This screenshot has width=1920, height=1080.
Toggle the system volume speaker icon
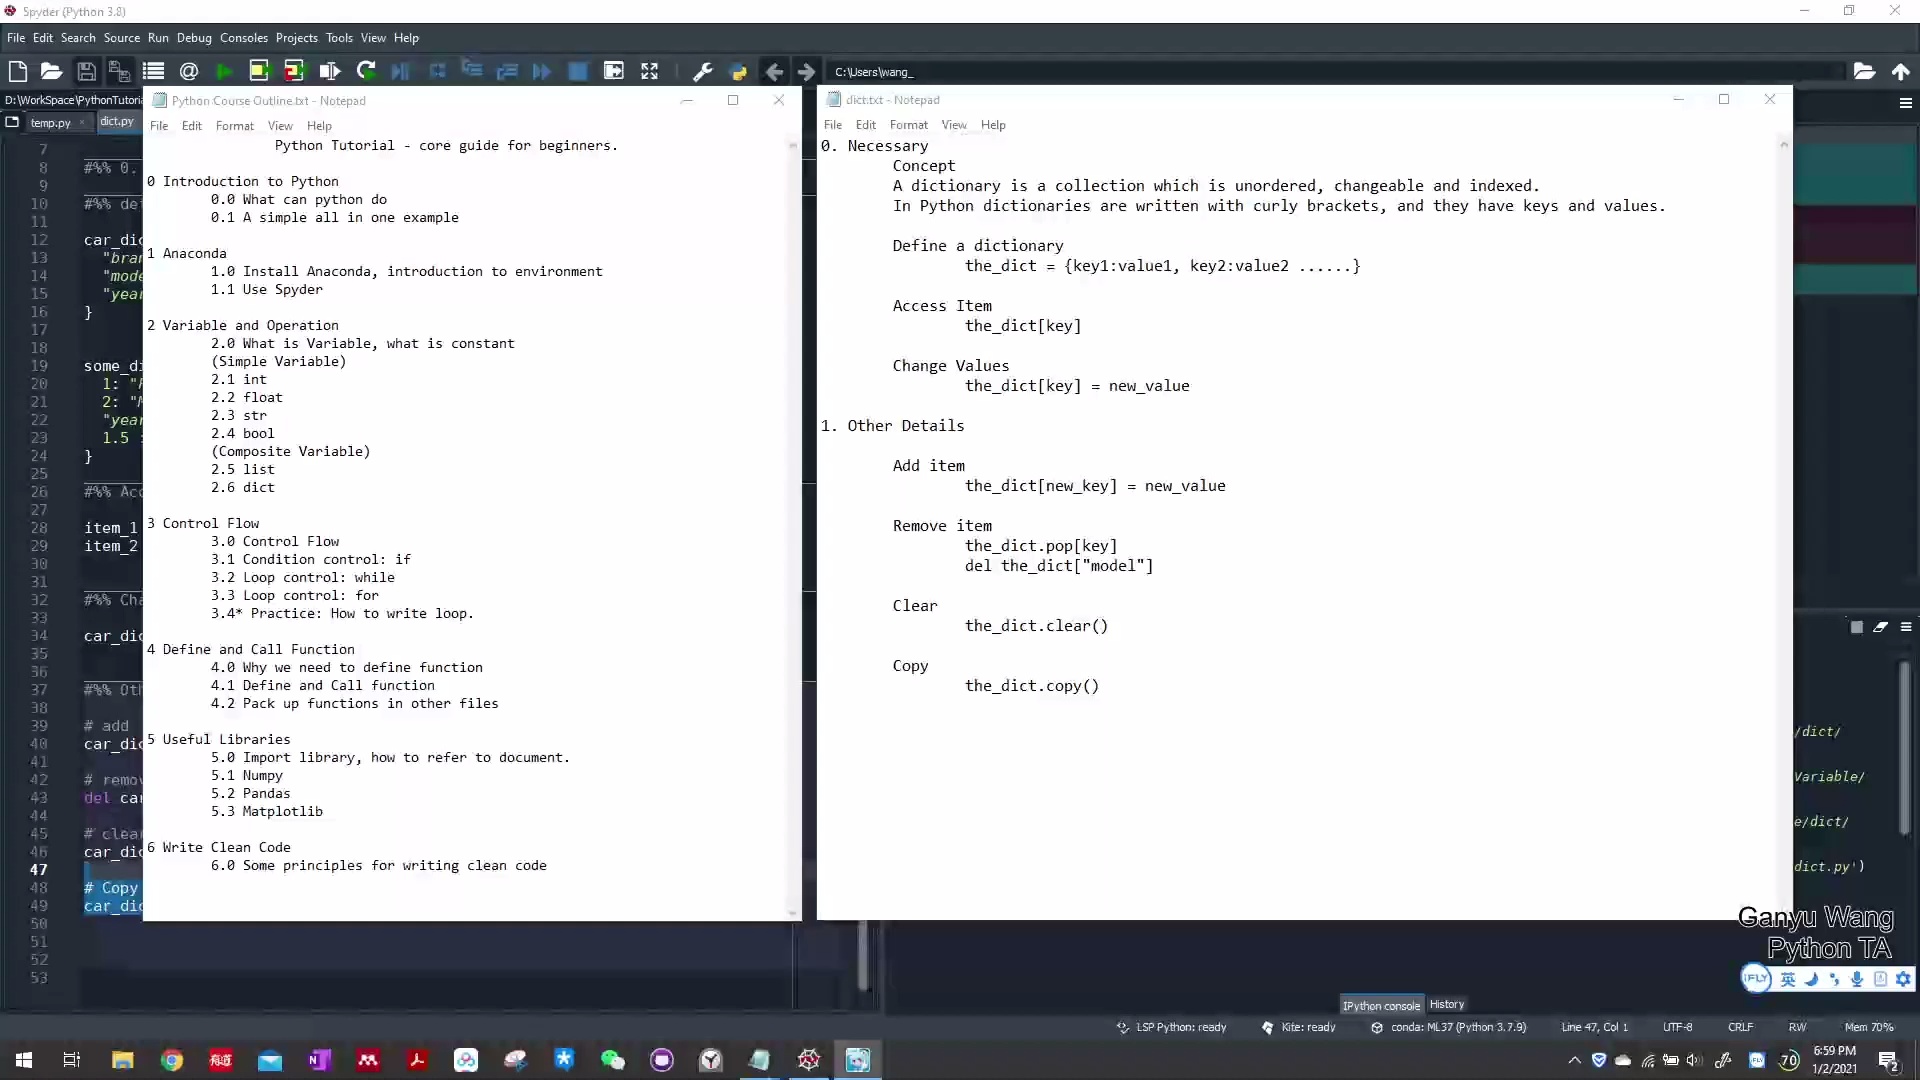(1694, 1060)
